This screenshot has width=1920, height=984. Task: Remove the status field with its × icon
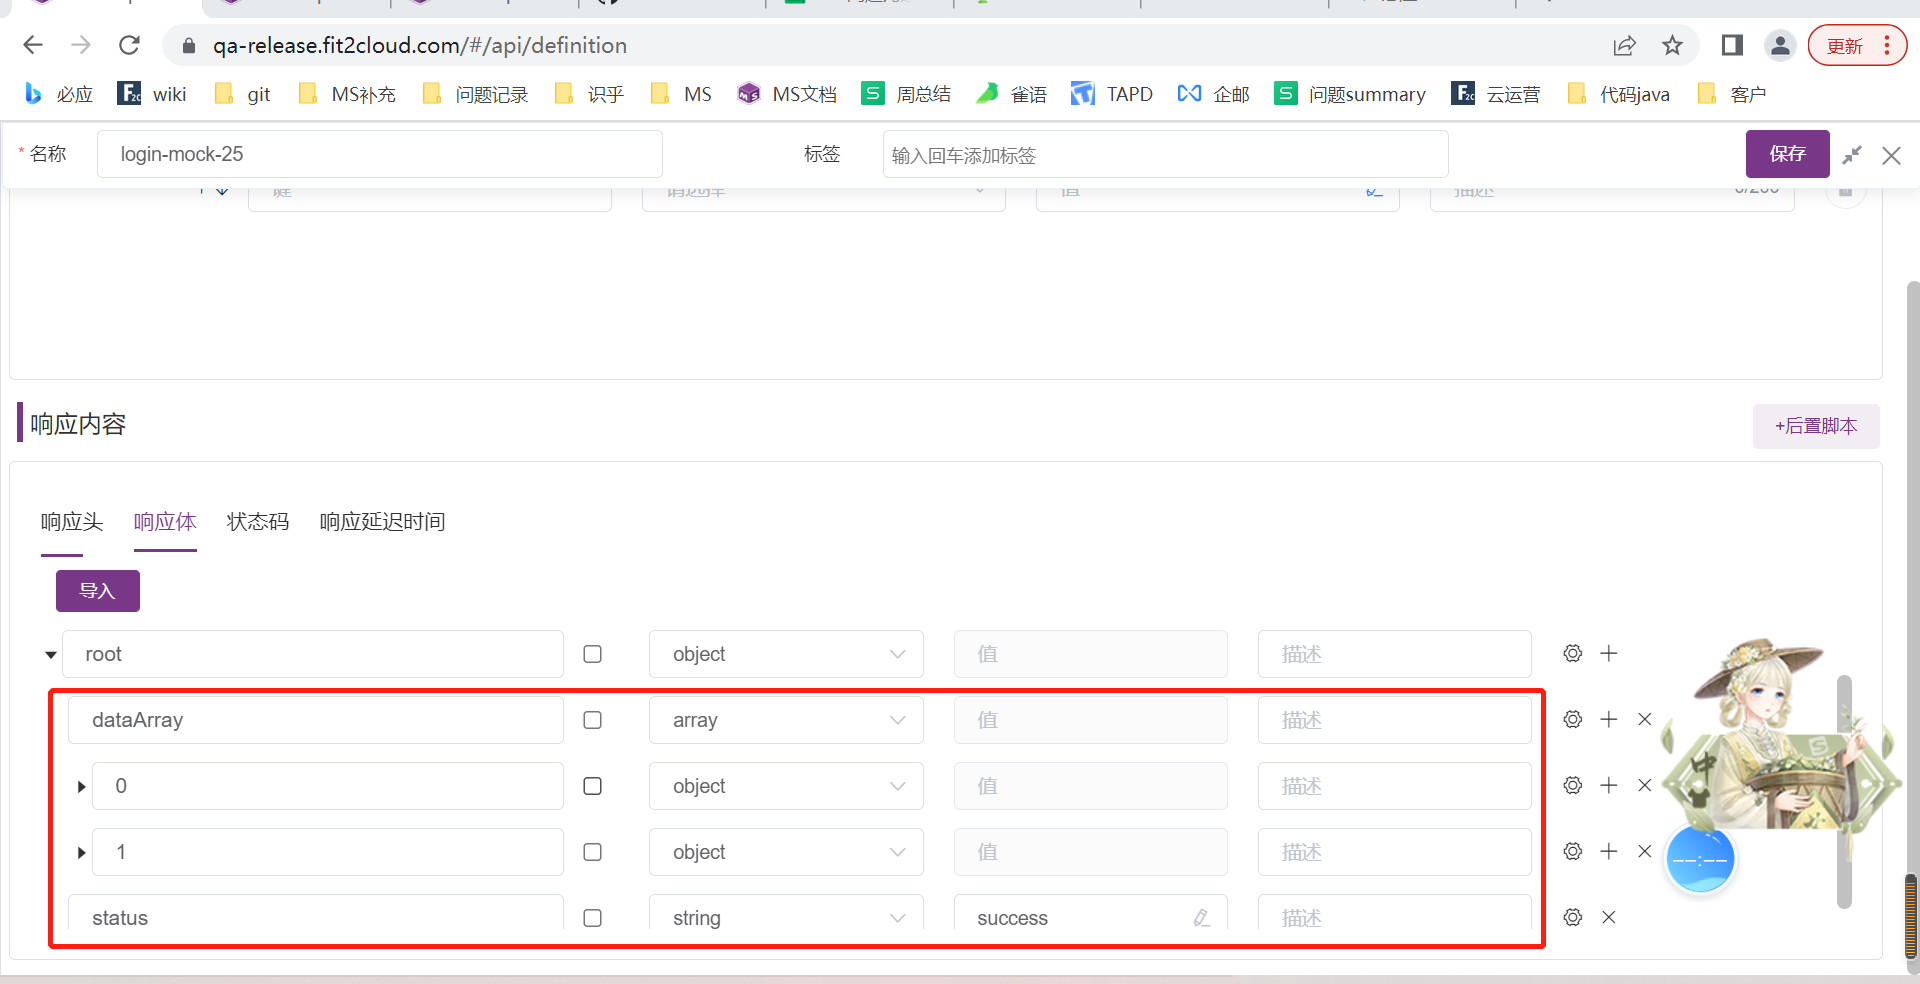1608,917
